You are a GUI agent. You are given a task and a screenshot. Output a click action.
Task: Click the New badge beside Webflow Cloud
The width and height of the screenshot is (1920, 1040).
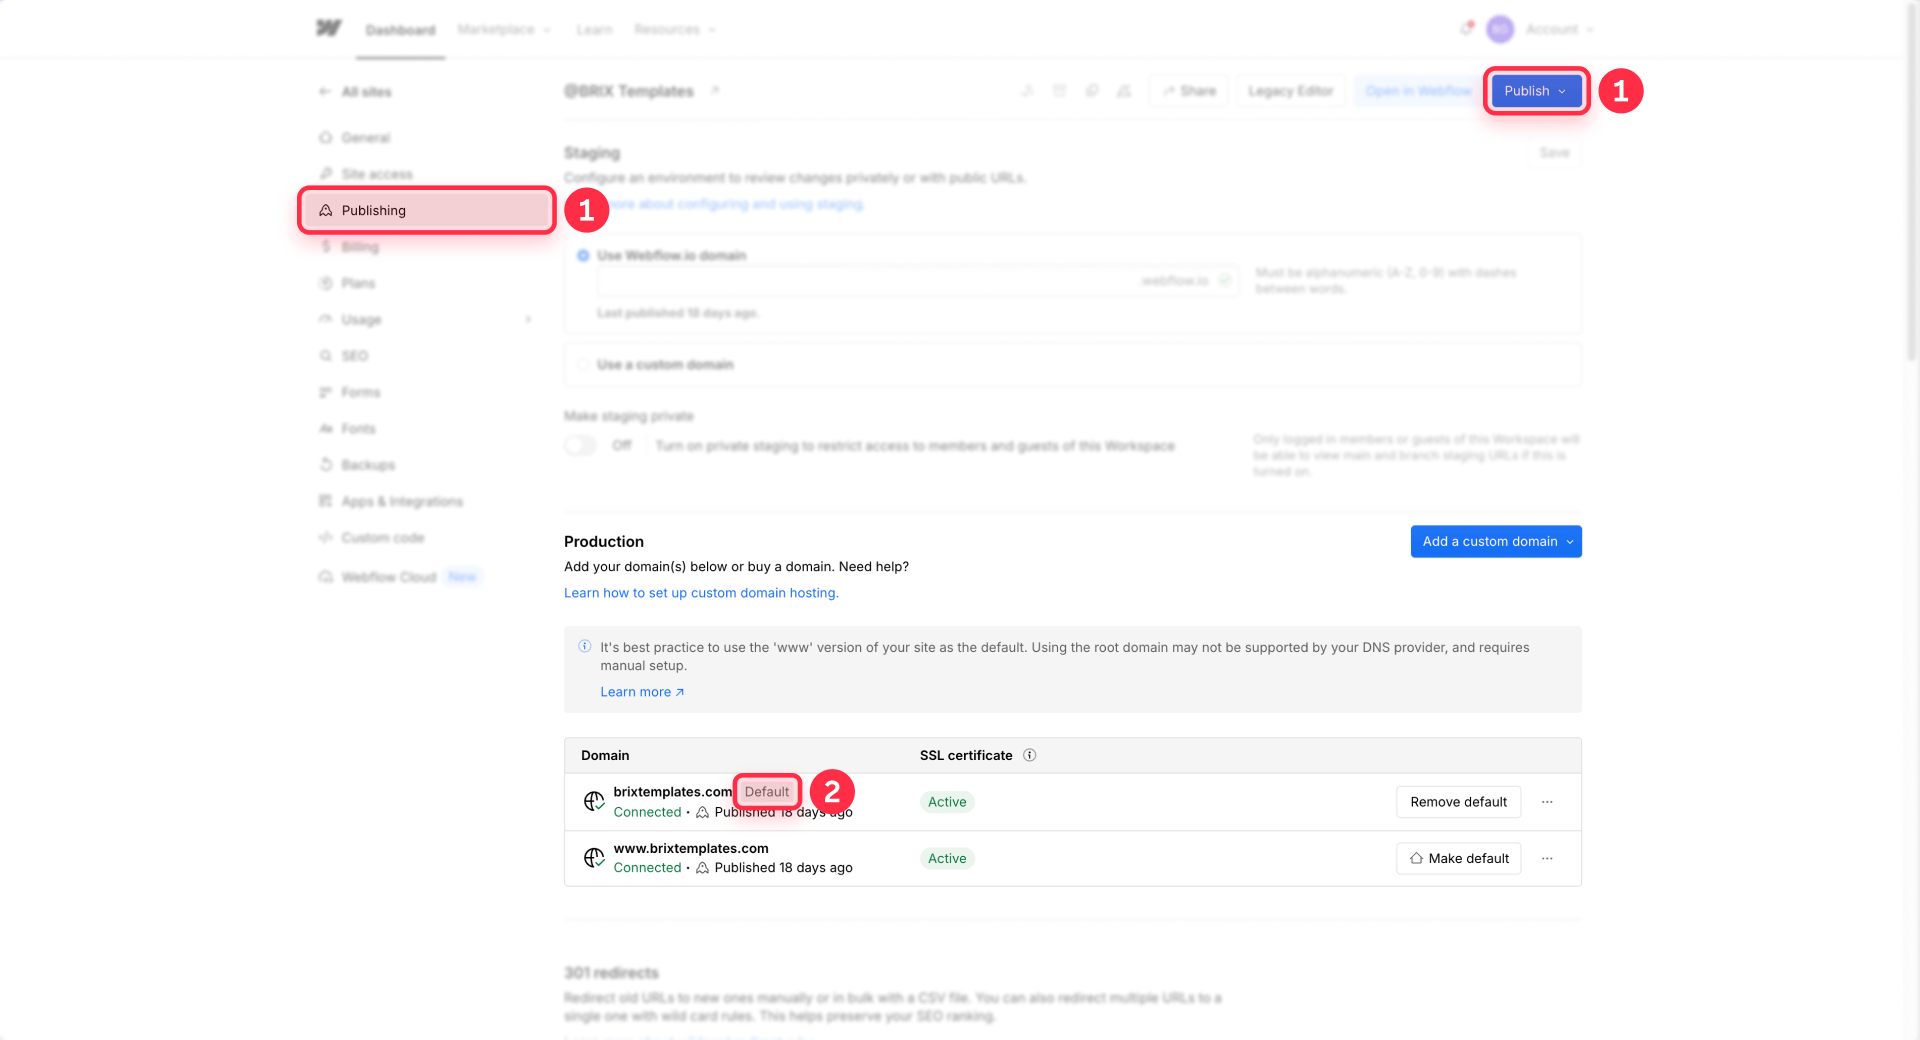pos(462,577)
